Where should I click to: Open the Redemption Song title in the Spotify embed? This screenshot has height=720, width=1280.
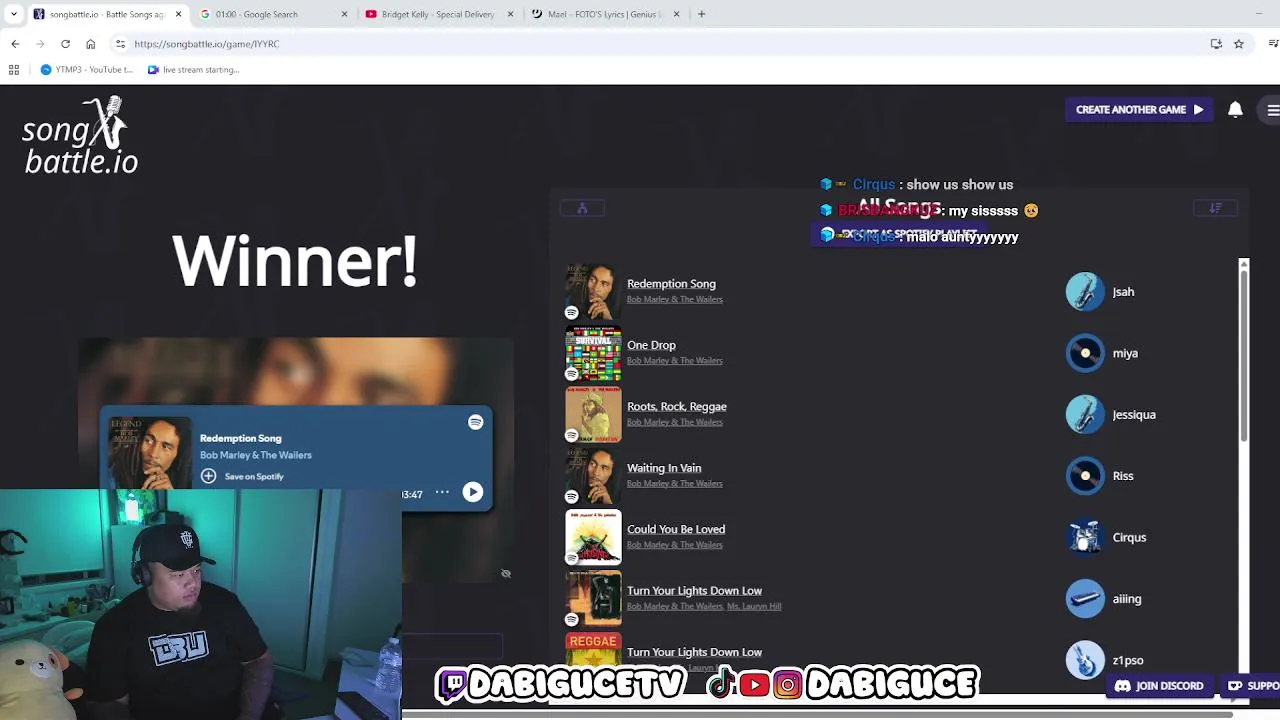[240, 438]
